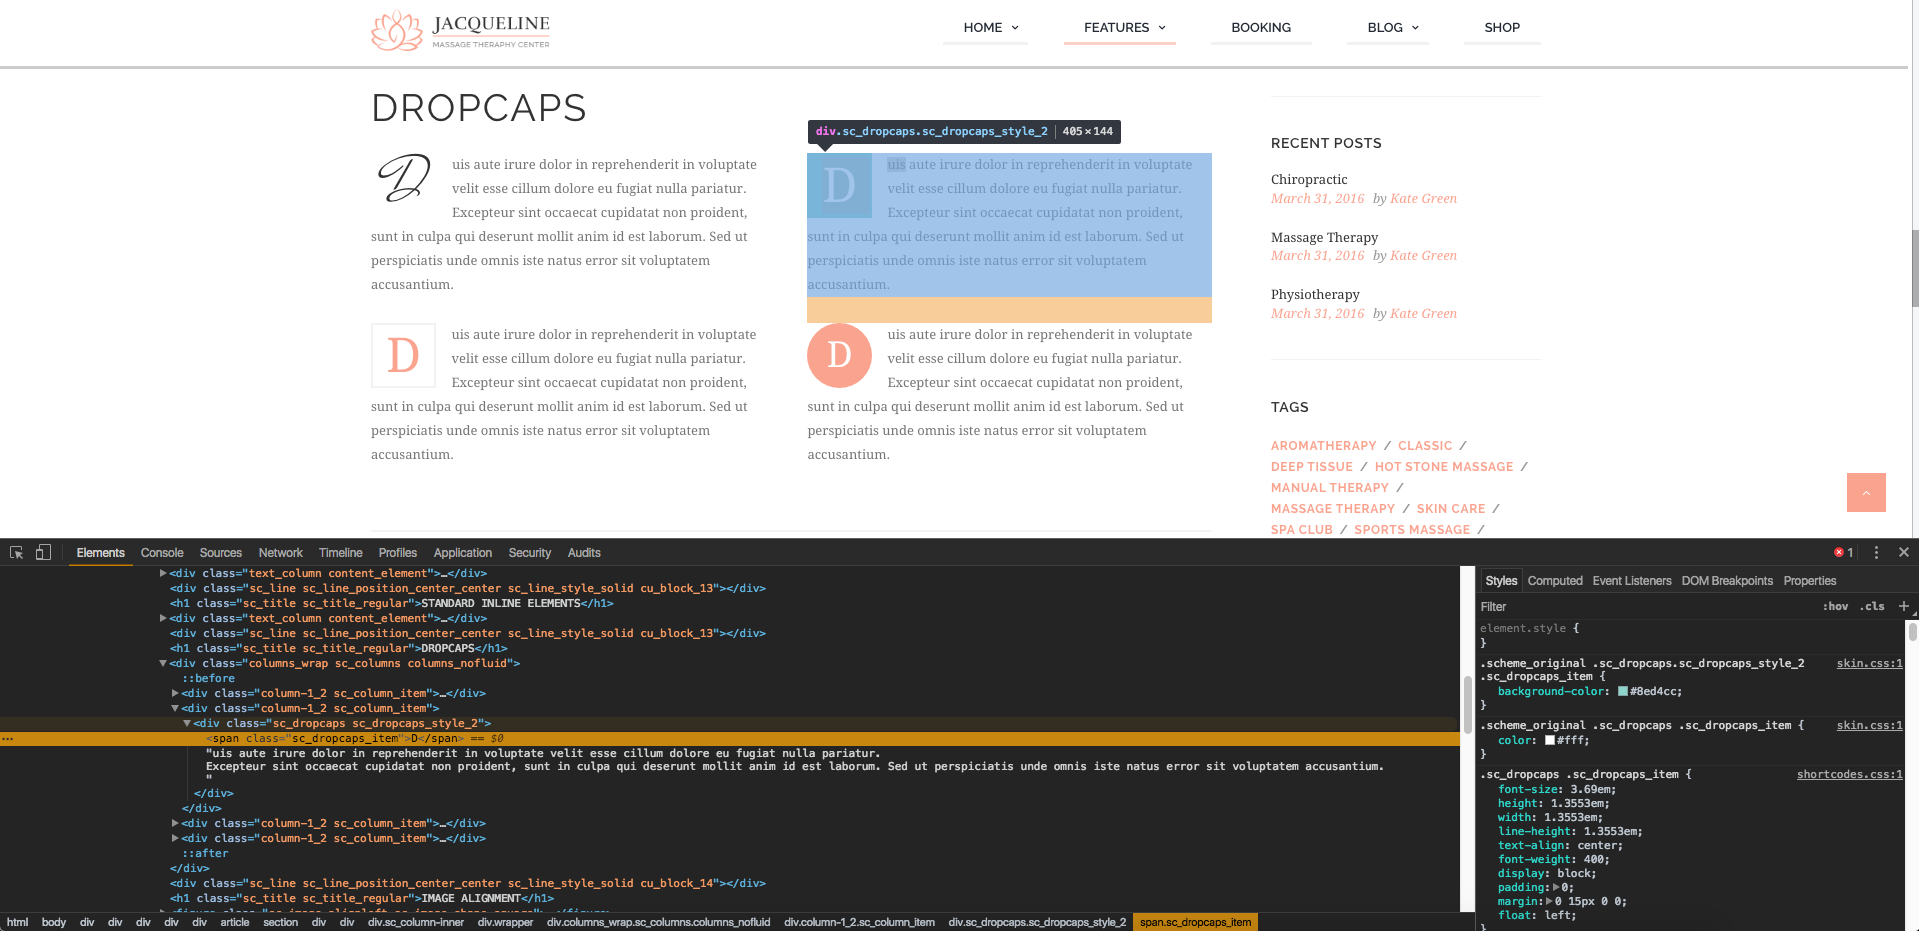The image size is (1919, 931).
Task: Click the #8ed4cc background-color swatch
Action: point(1622,692)
